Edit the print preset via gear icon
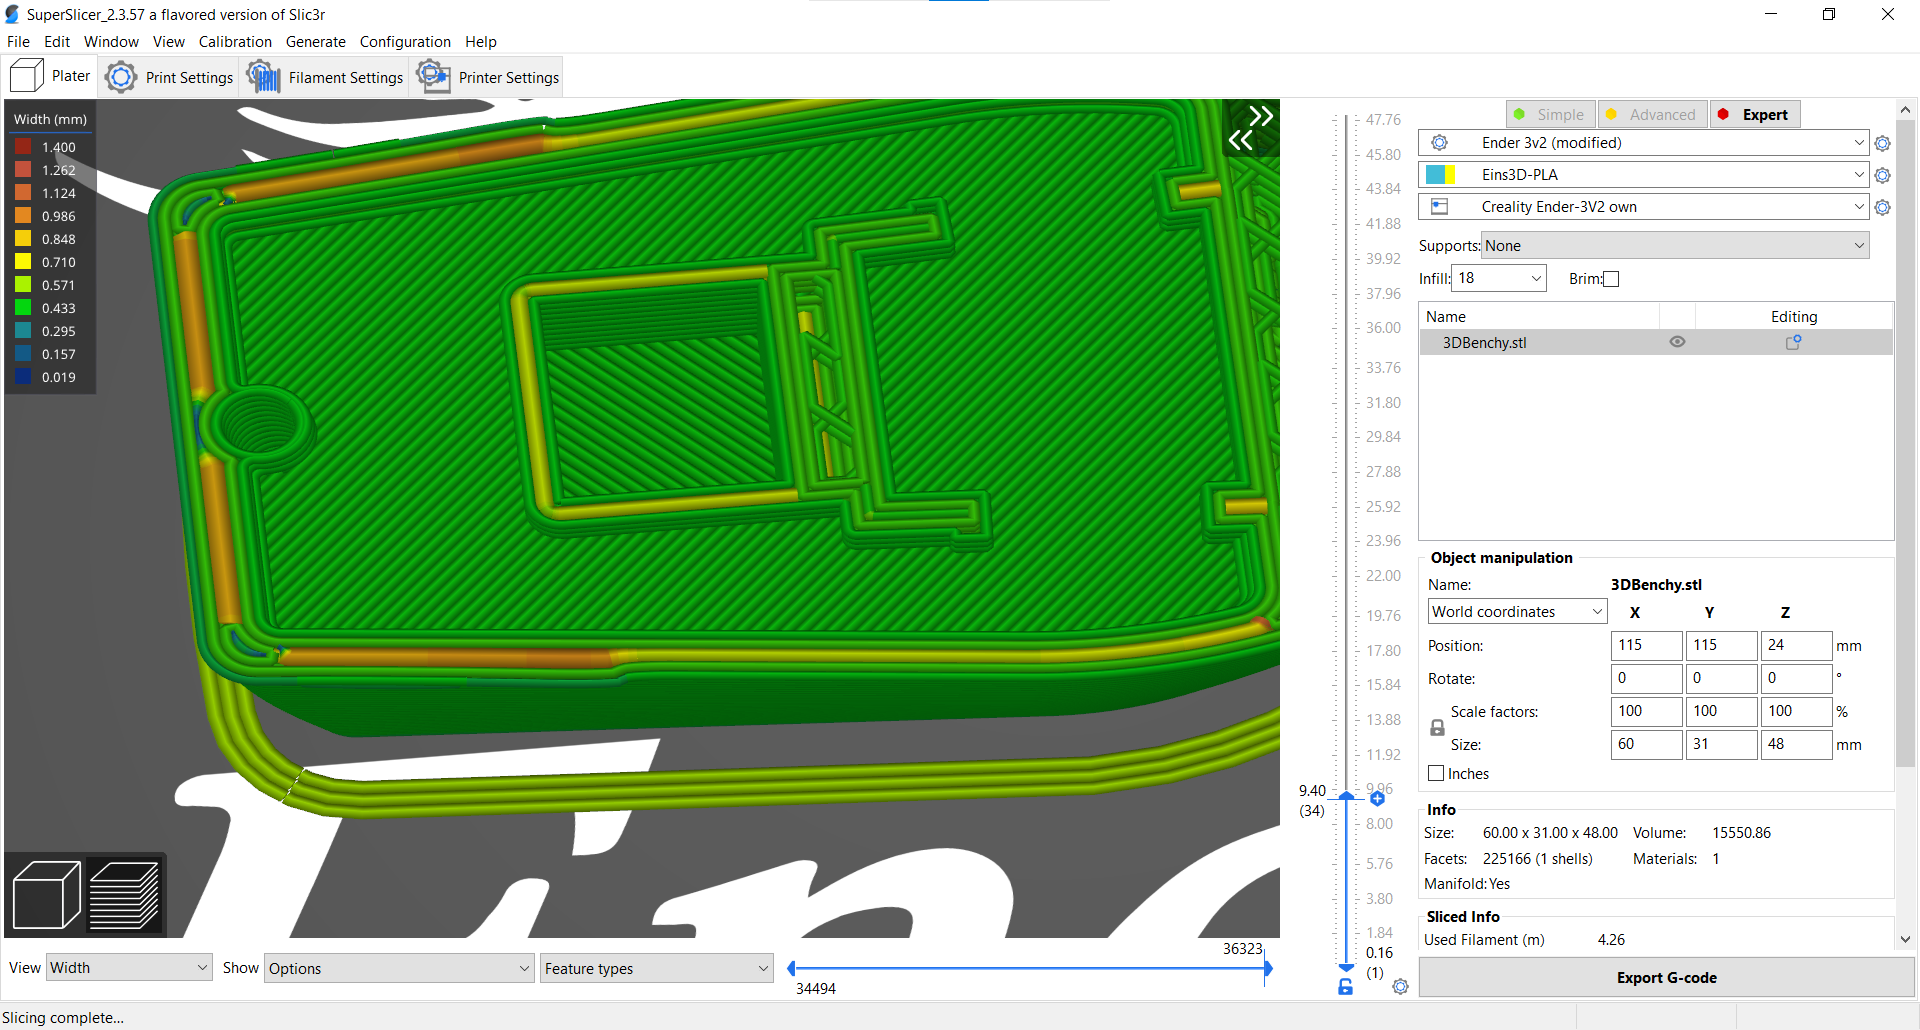 click(x=1882, y=143)
